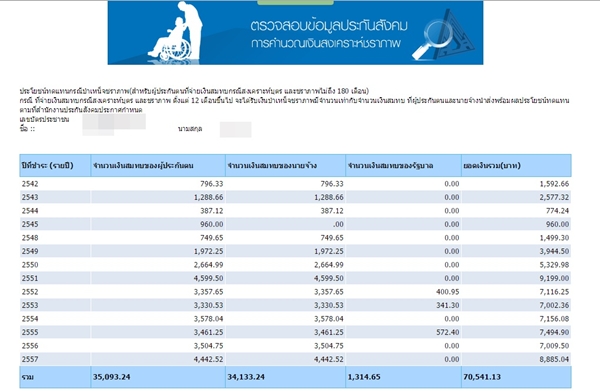The height and width of the screenshot is (391, 600).
Task: Click the employer value 2,664.99 in row 2550
Action: click(329, 265)
